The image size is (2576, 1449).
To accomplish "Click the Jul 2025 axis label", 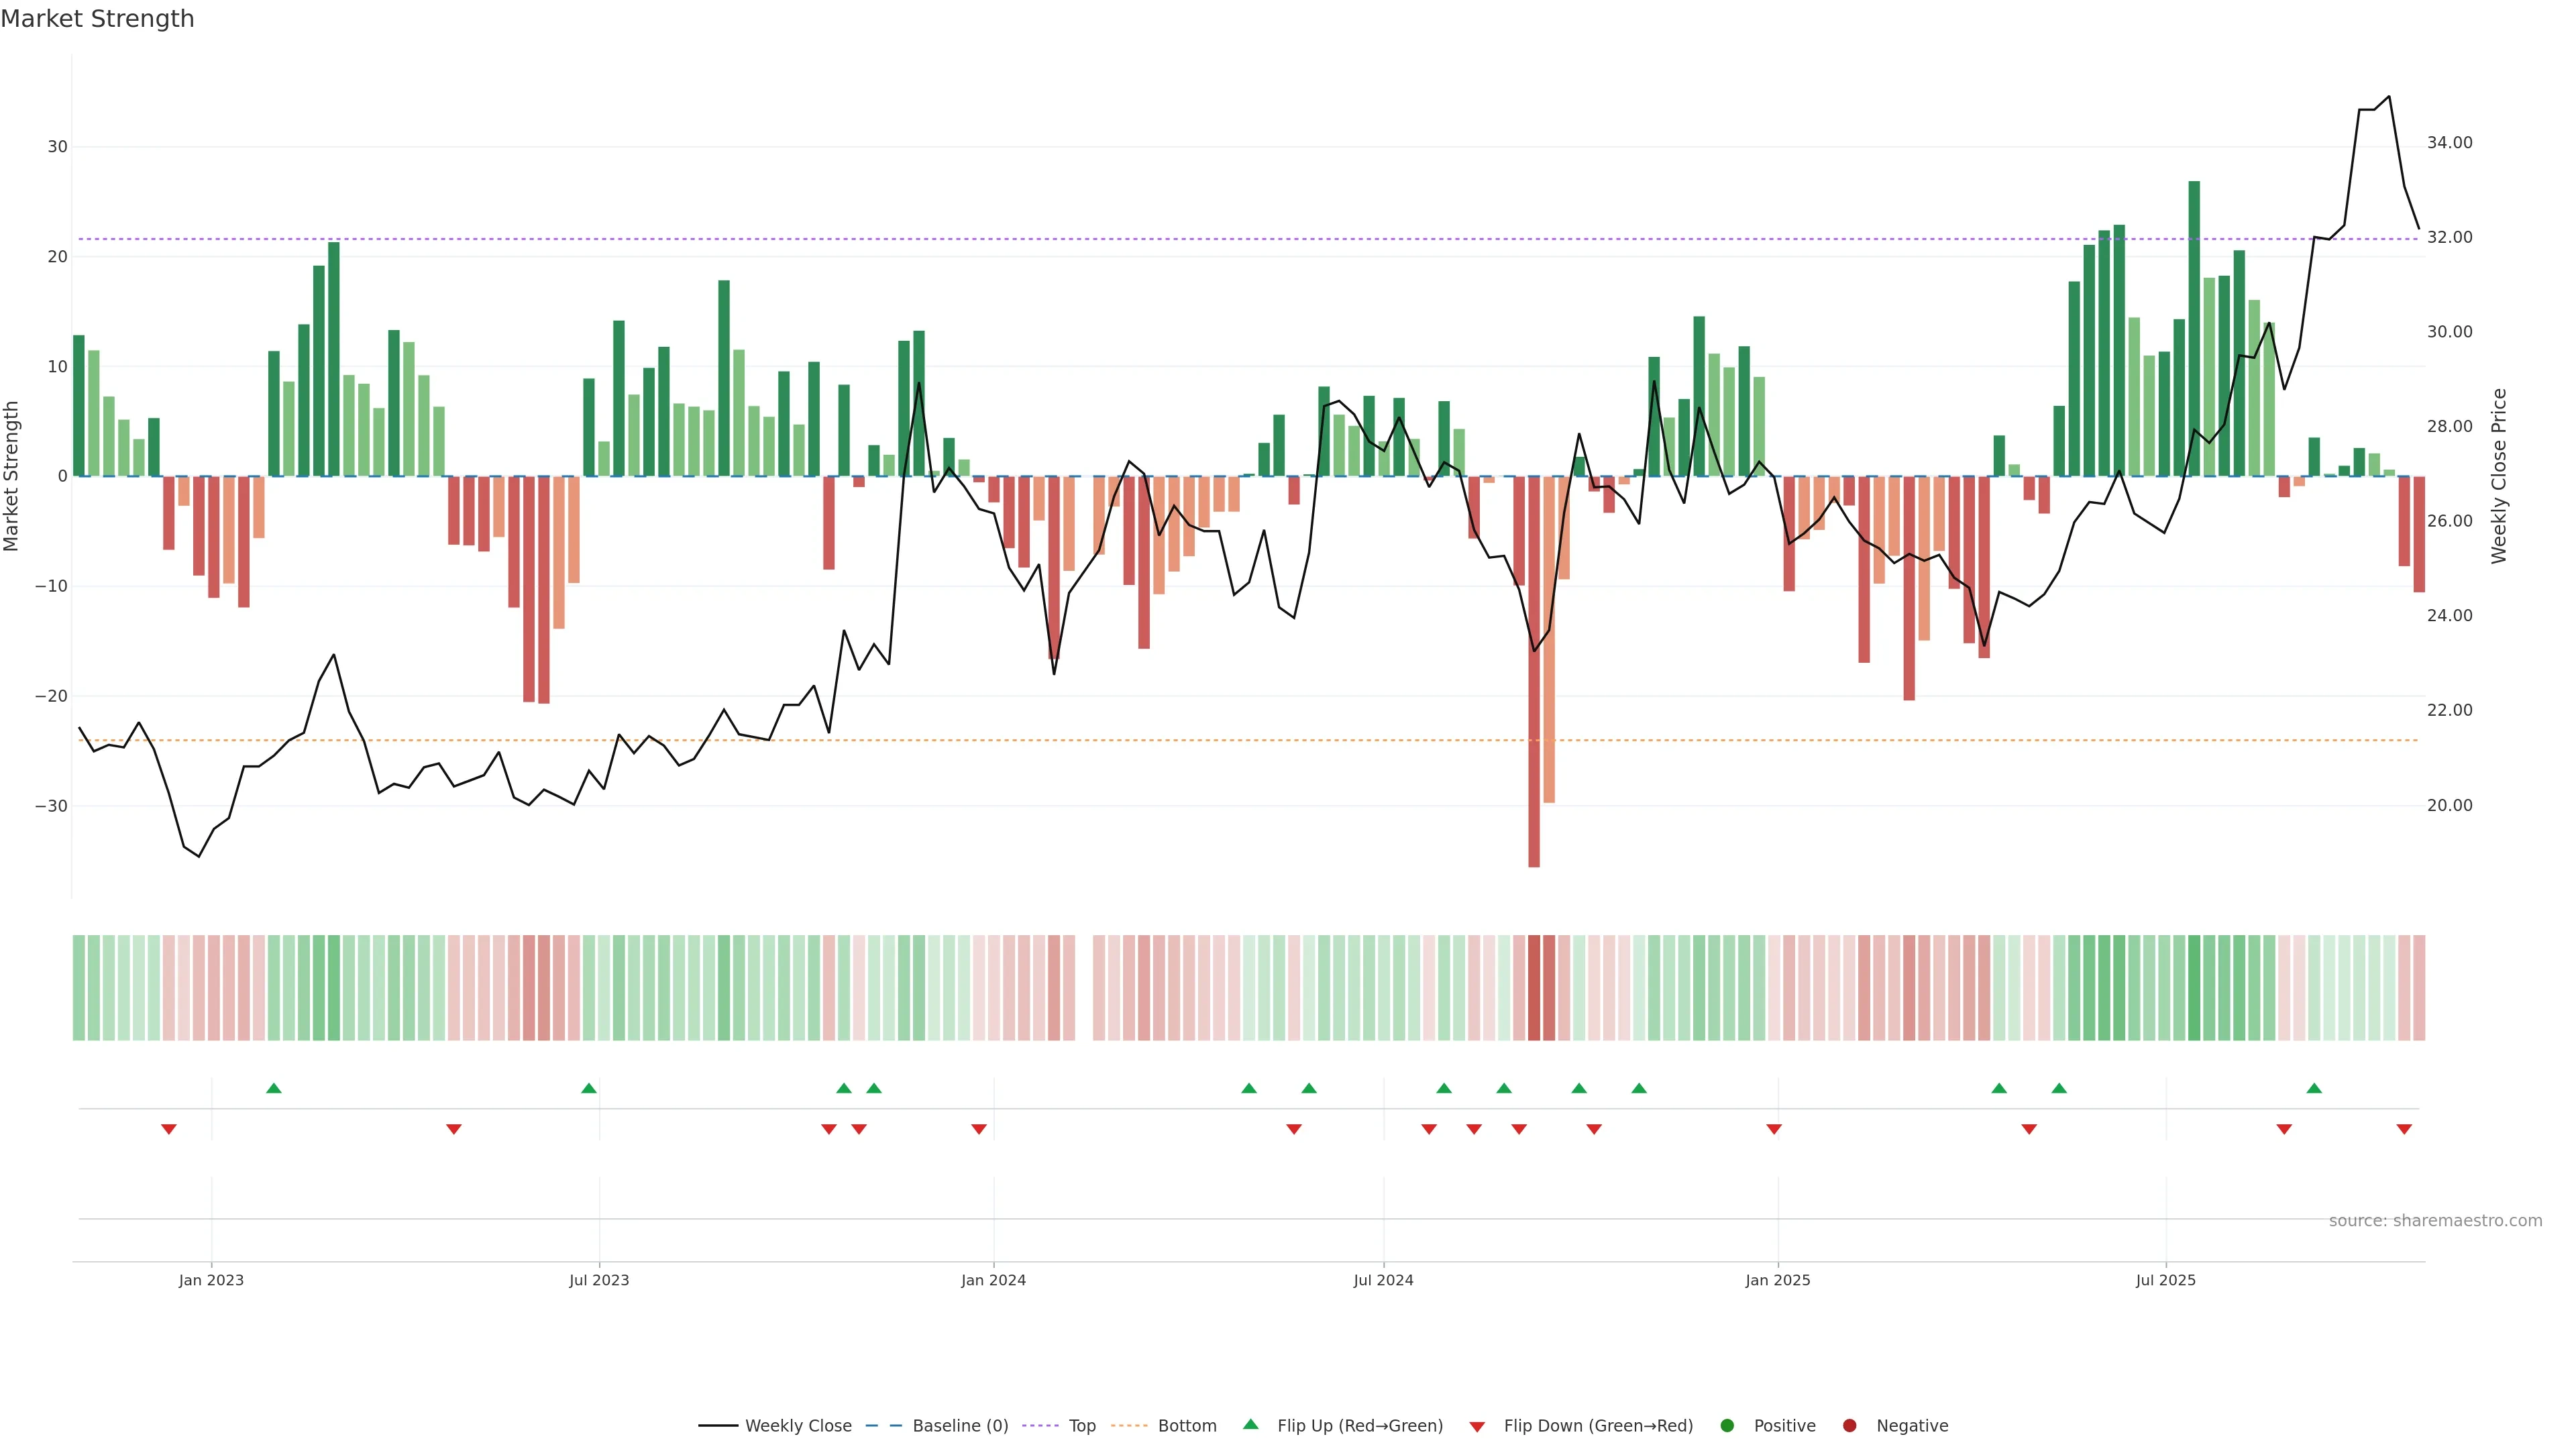I will pos(2165,1280).
